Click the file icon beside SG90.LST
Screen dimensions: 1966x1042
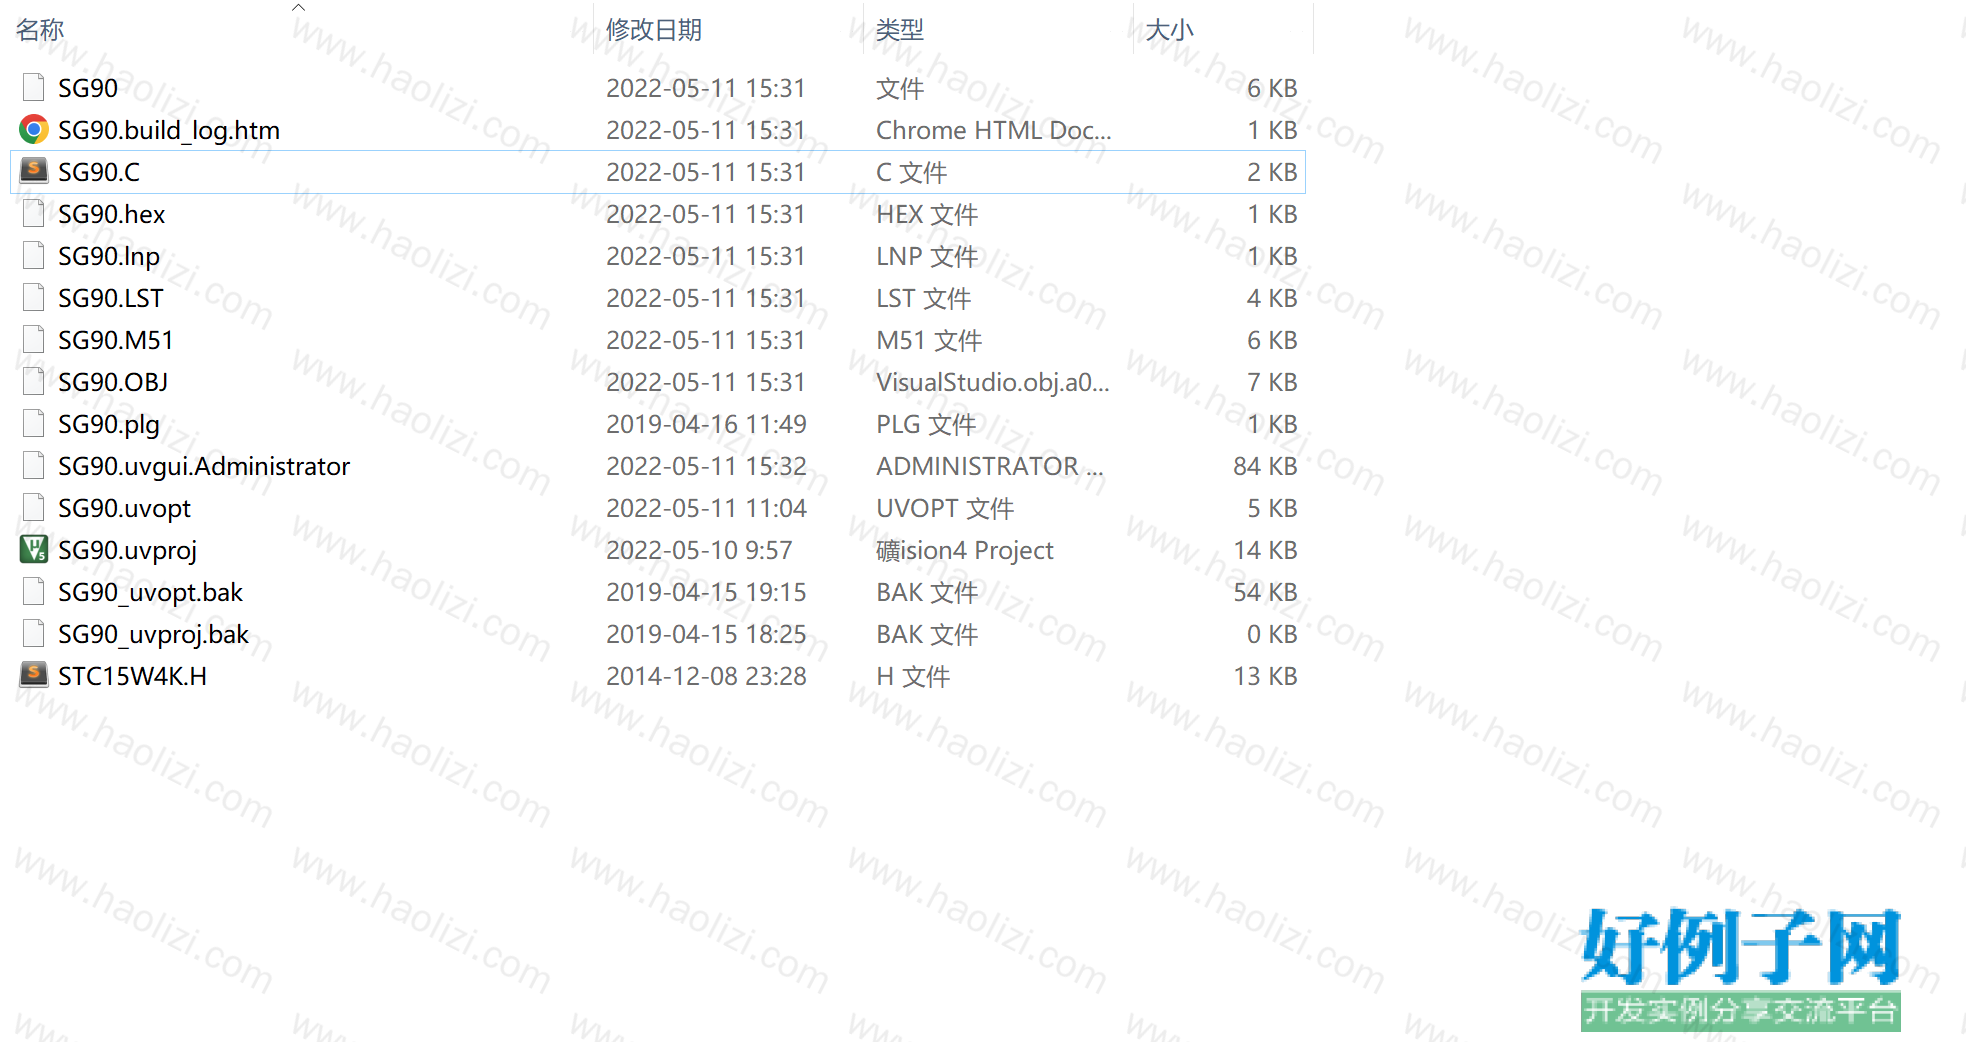[33, 298]
